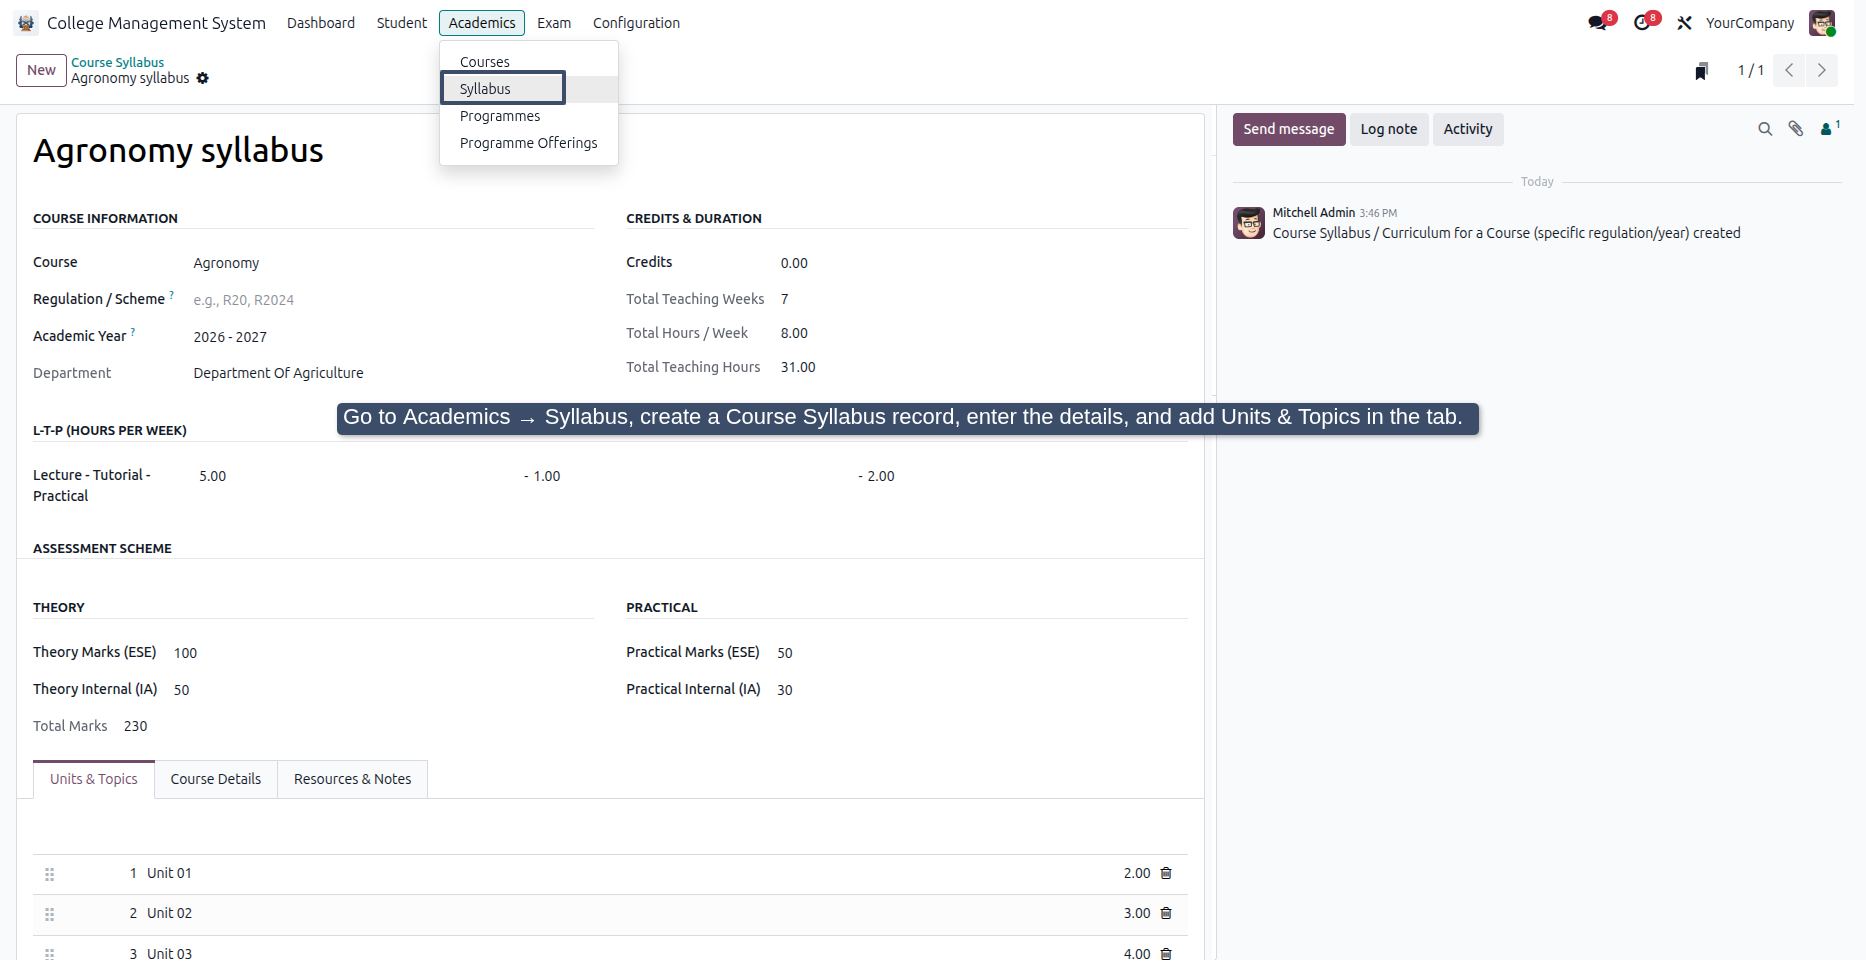This screenshot has height=961, width=1866.
Task: Open the user avatar menu
Action: pyautogui.click(x=1822, y=23)
